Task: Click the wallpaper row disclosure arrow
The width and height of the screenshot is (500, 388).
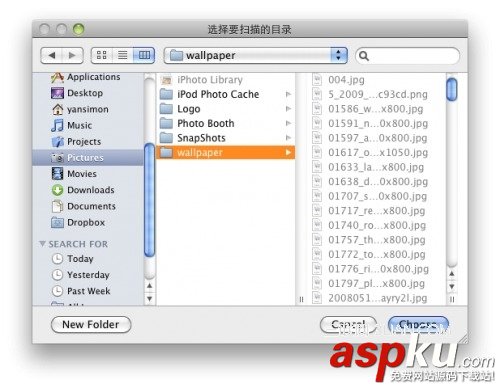Action: 288,153
